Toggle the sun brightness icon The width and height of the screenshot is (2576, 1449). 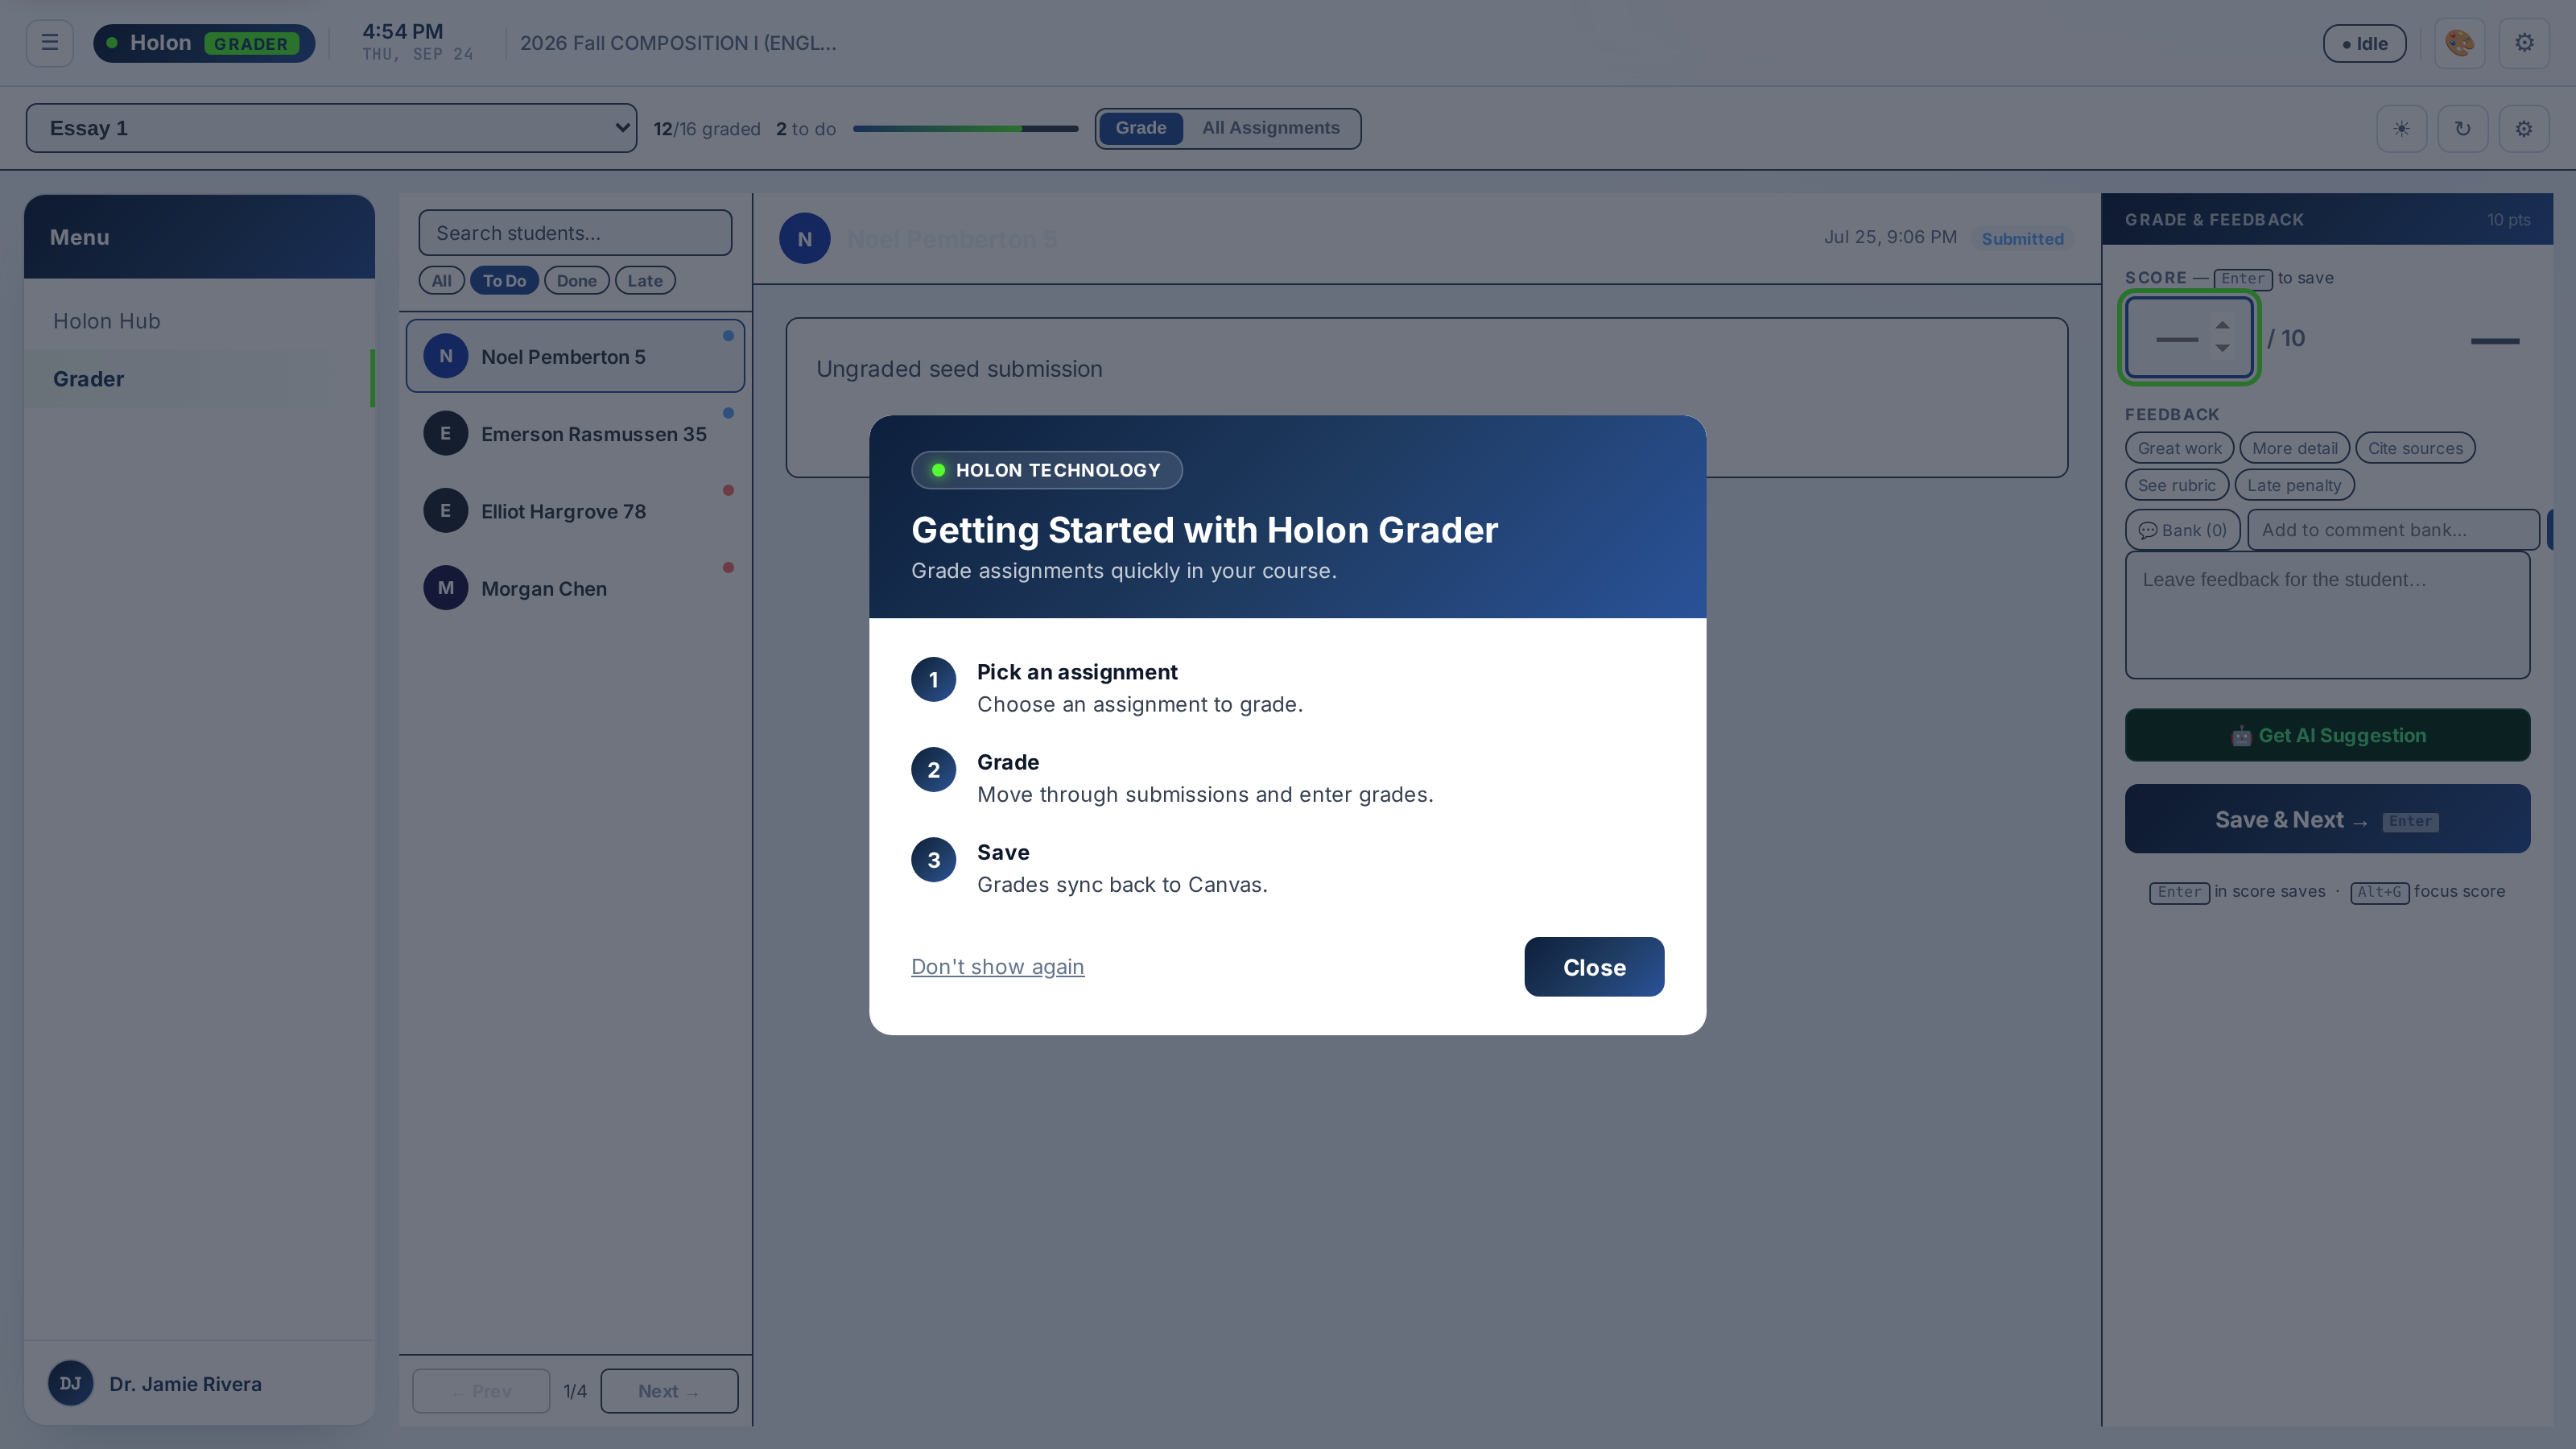point(2401,129)
